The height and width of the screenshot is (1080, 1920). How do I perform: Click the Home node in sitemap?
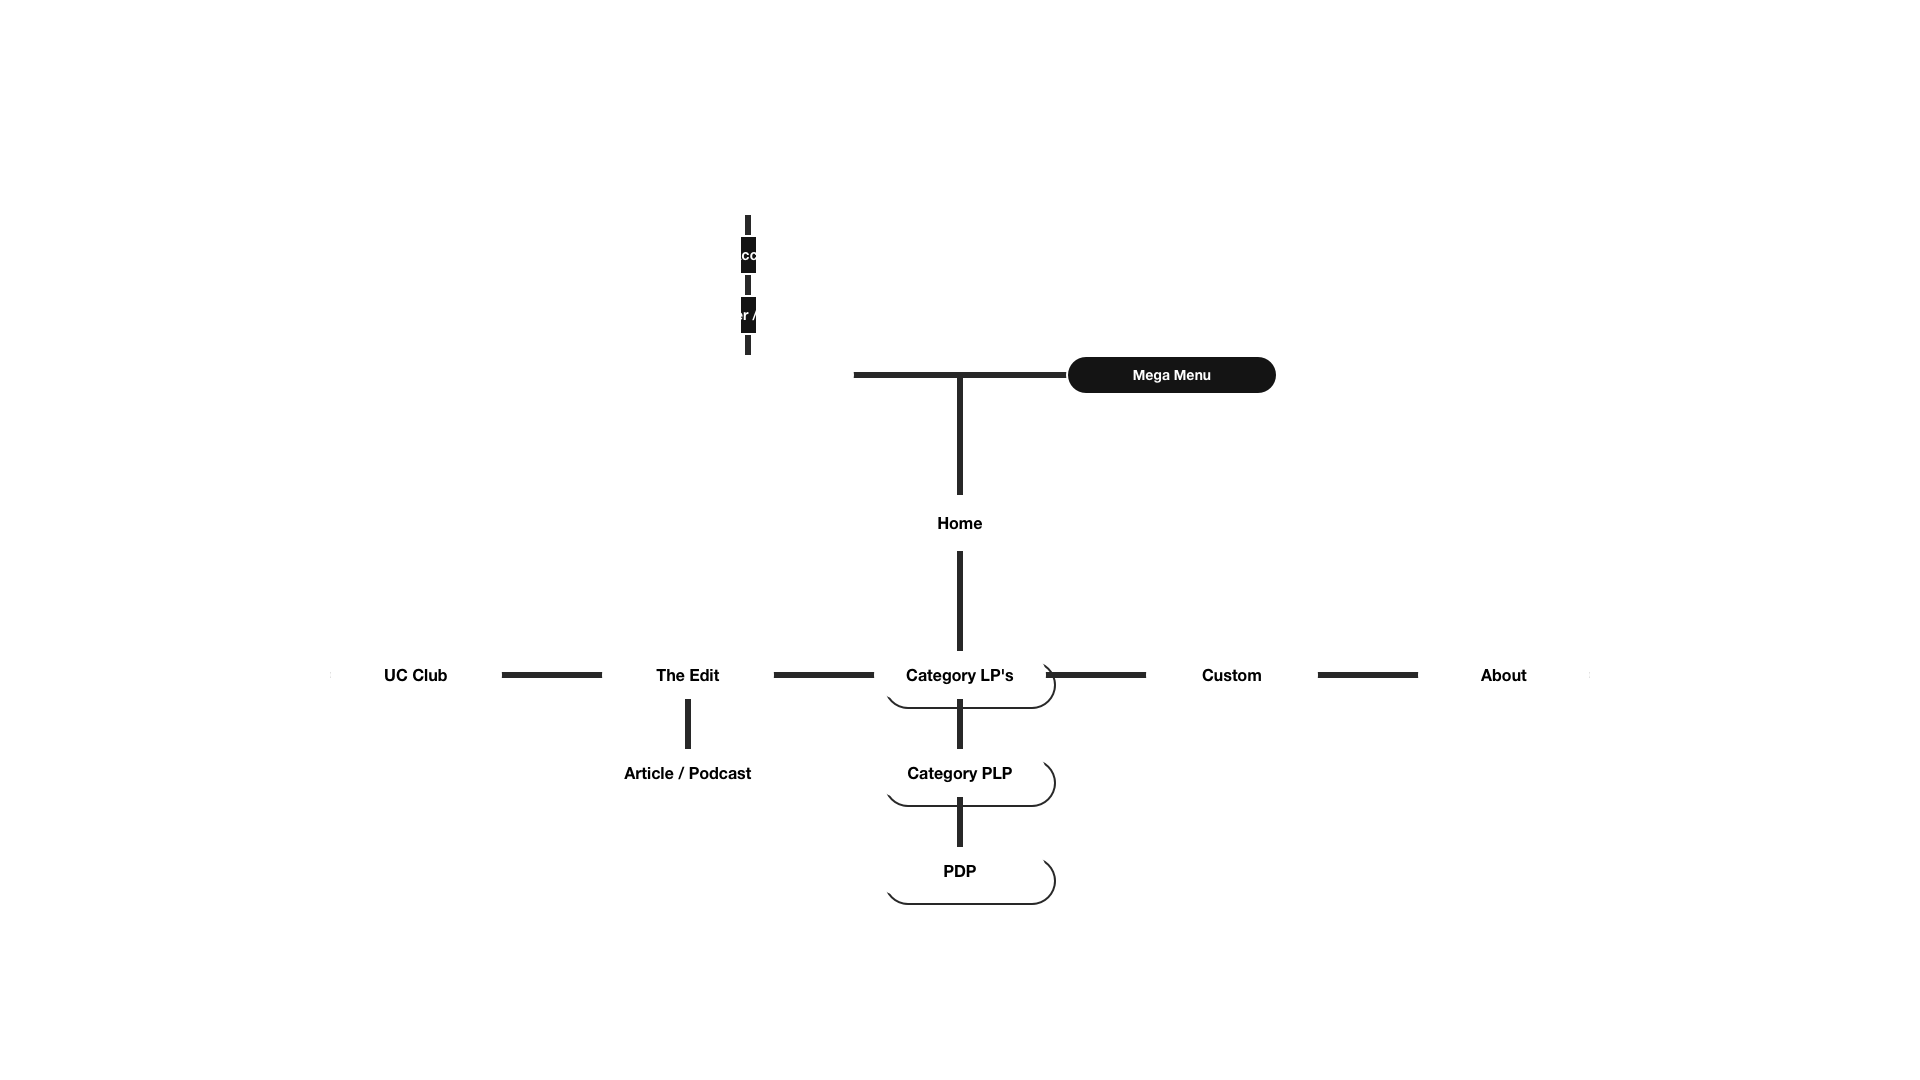960,524
